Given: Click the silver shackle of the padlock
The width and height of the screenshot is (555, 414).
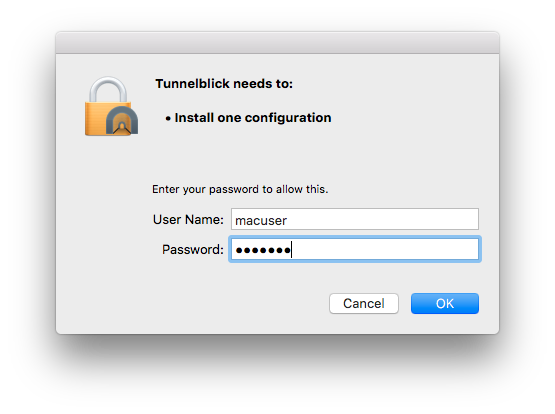Looking at the screenshot, I should coord(108,90).
